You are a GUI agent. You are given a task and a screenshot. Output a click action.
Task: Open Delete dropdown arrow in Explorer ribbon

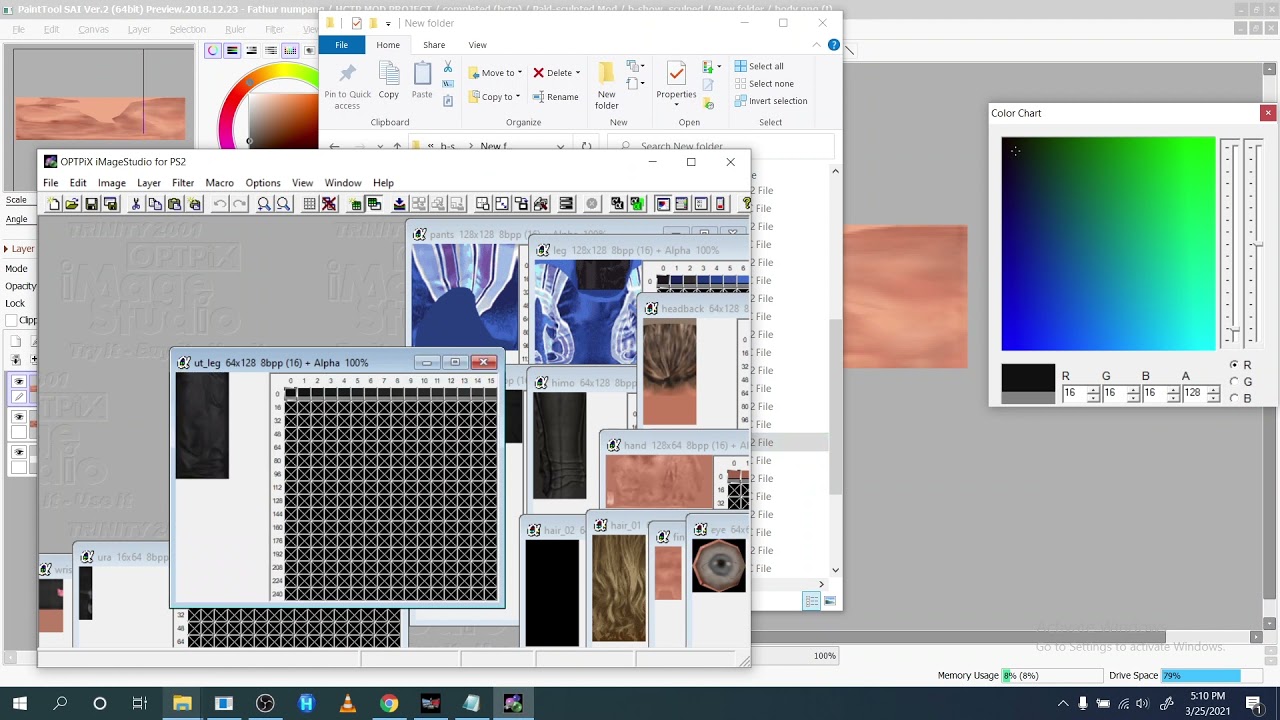577,73
